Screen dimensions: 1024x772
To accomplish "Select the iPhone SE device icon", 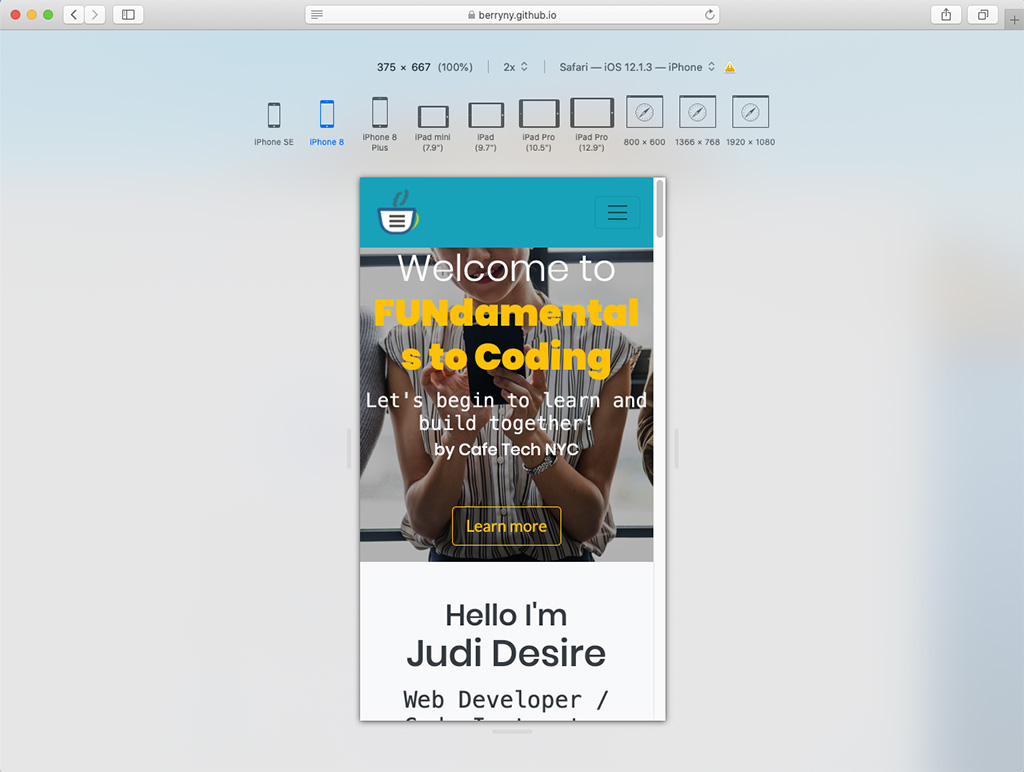I will click(274, 115).
